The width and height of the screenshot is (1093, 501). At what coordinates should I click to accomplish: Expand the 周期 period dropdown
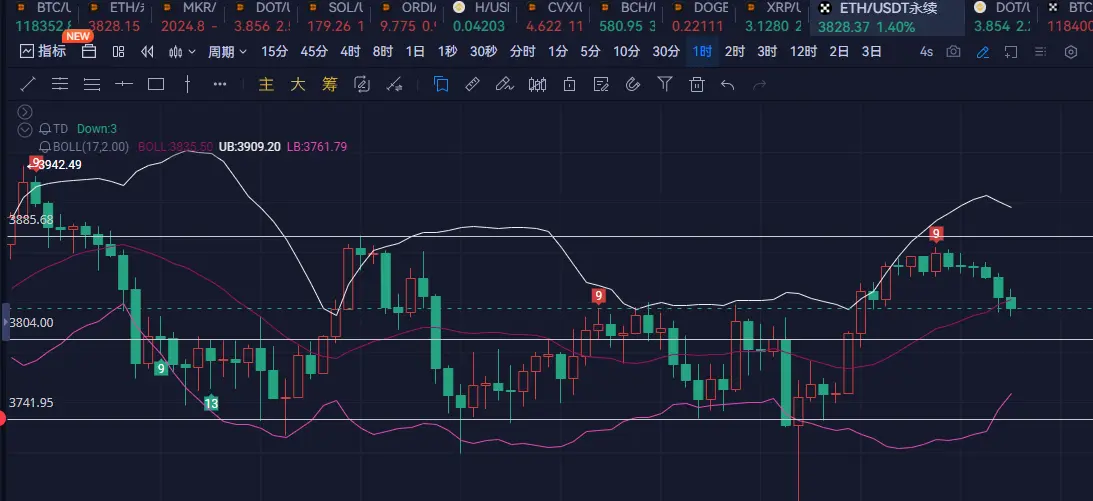pos(227,52)
